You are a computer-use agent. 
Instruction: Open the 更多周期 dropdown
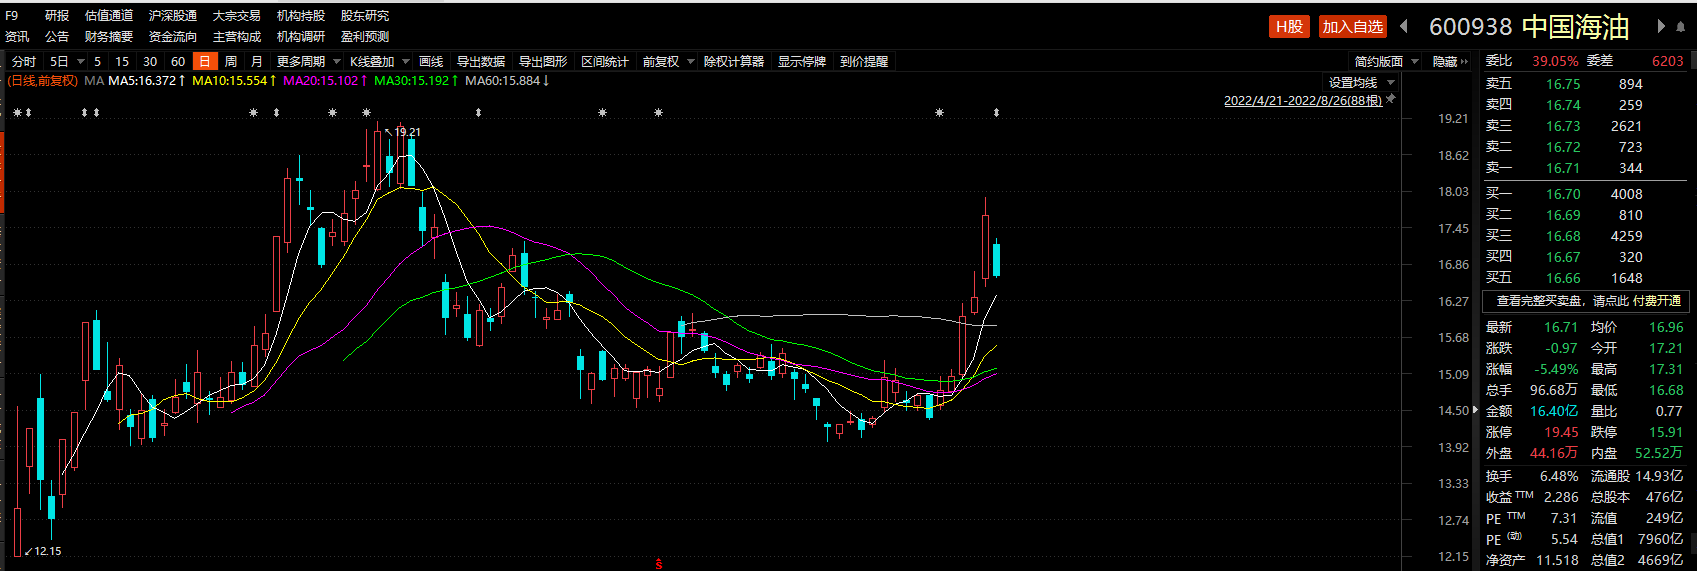point(307,61)
